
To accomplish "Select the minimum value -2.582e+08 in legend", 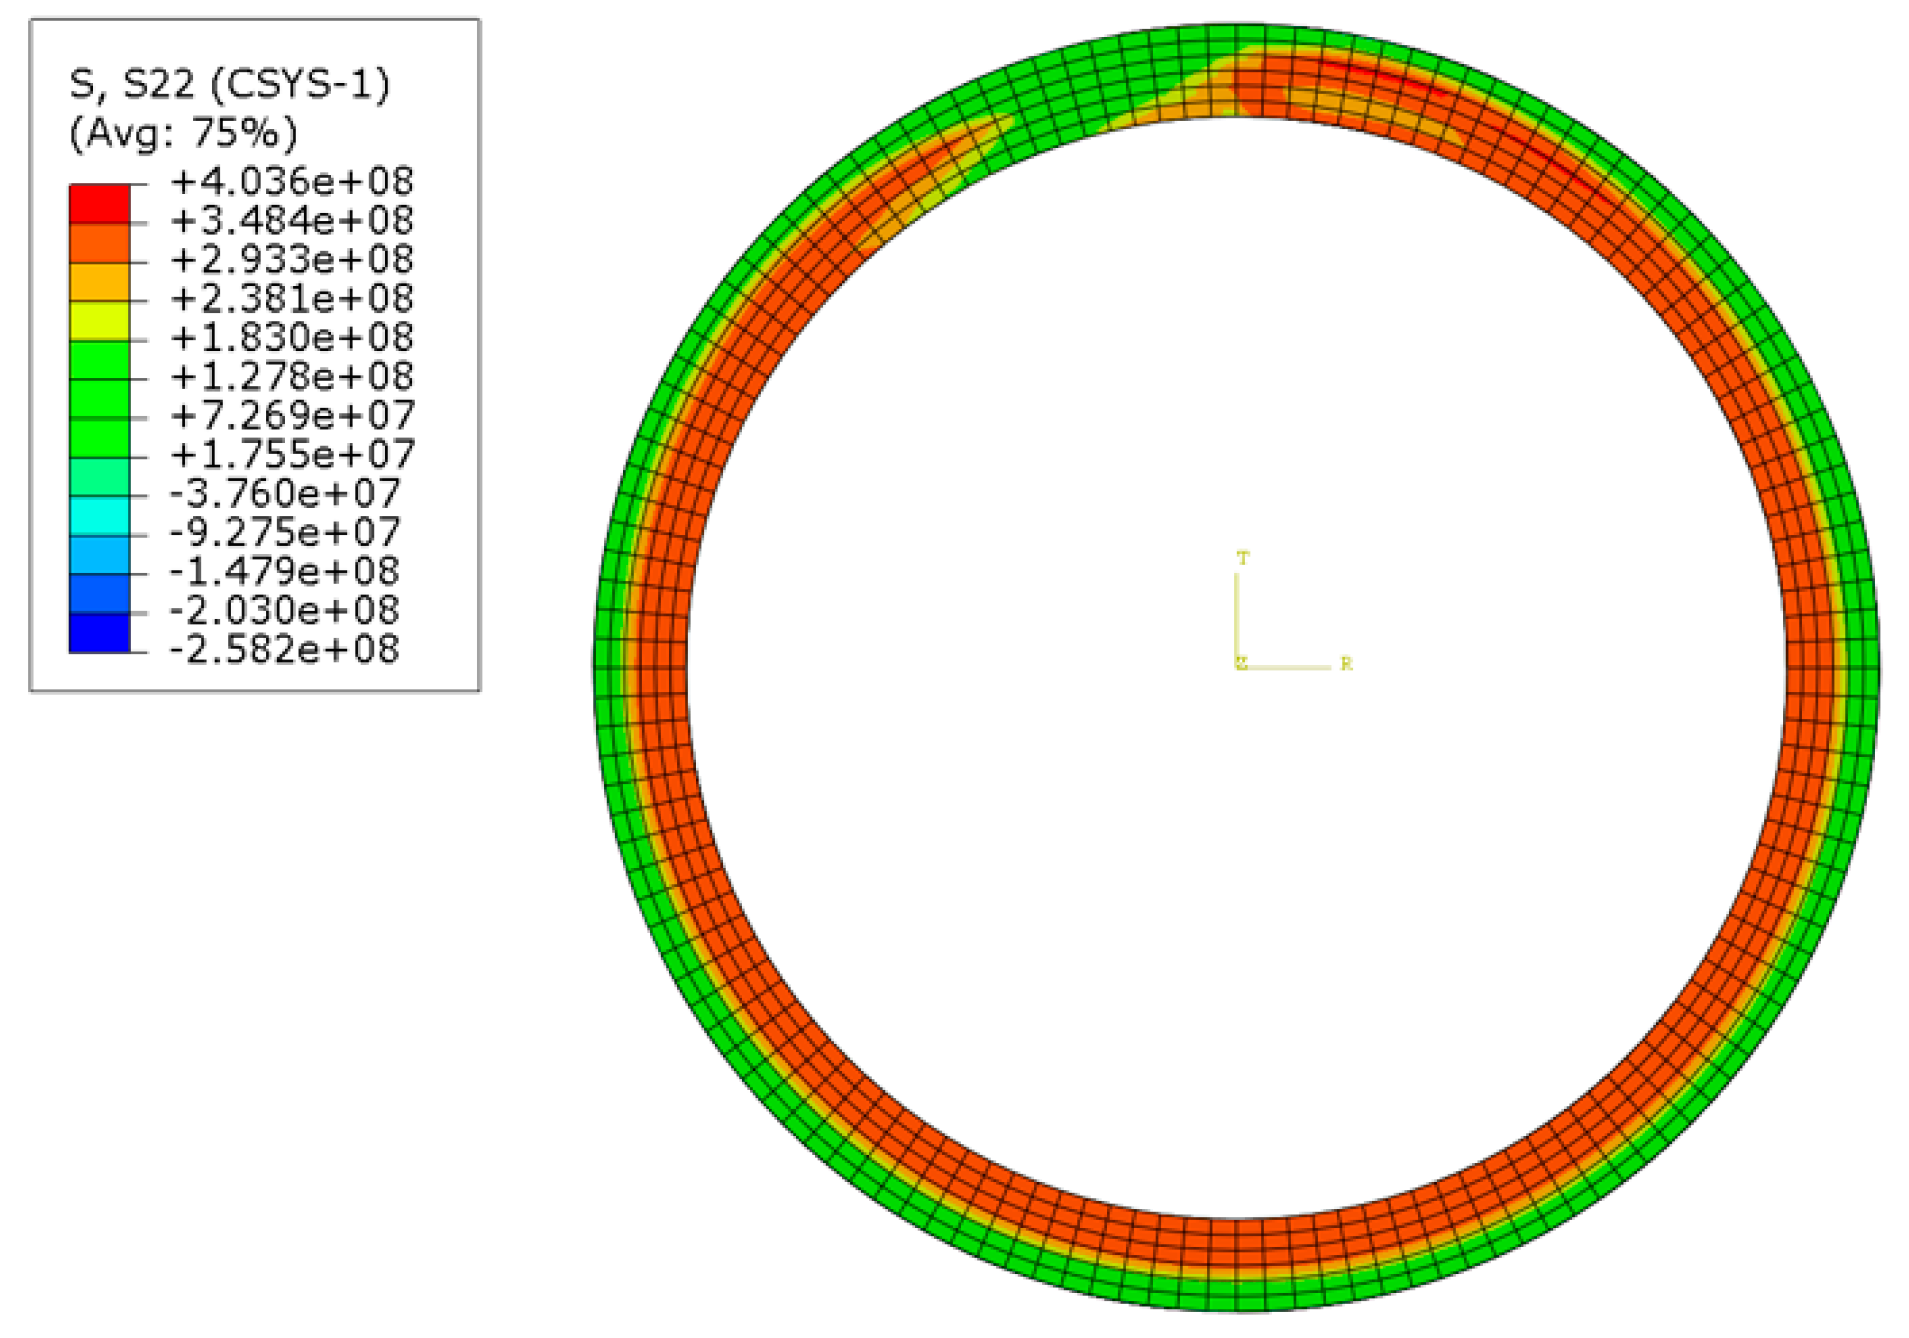I will tap(285, 649).
